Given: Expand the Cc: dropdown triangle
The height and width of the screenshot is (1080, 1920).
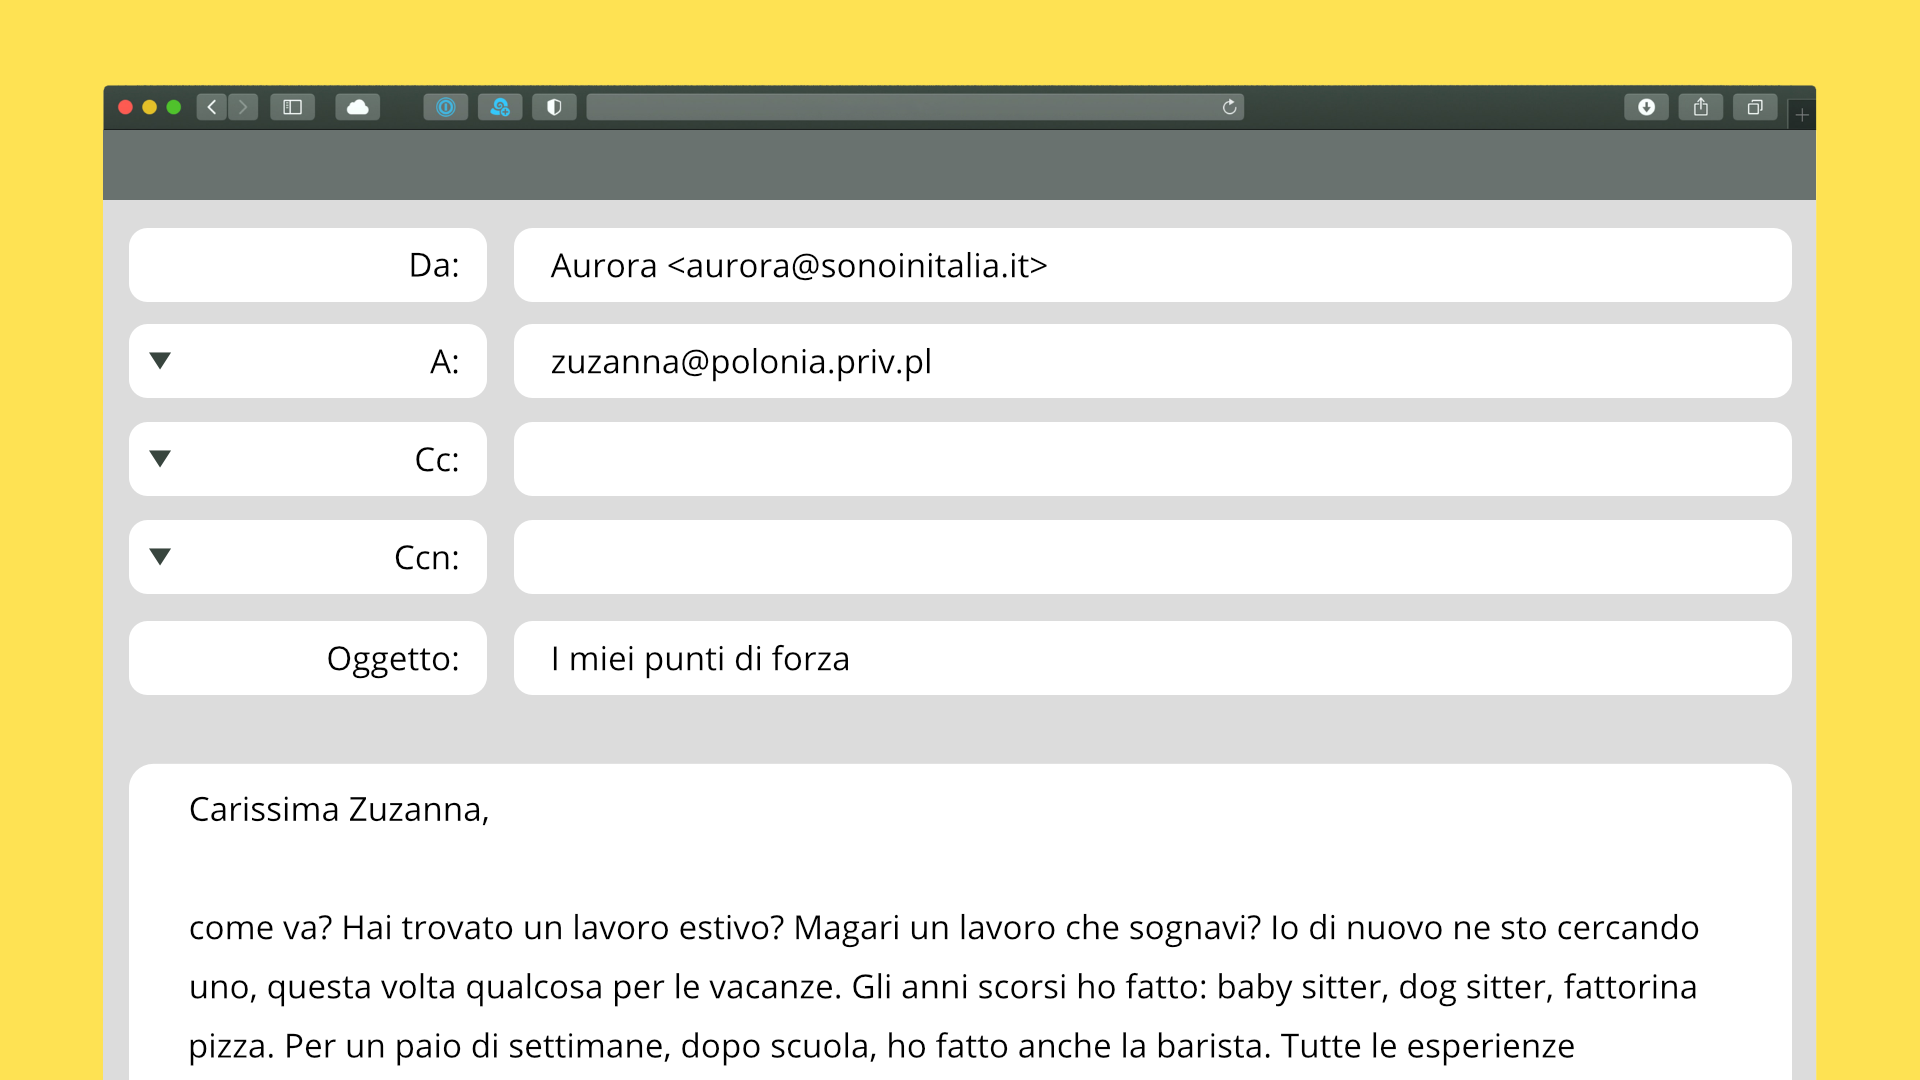Looking at the screenshot, I should pos(160,459).
